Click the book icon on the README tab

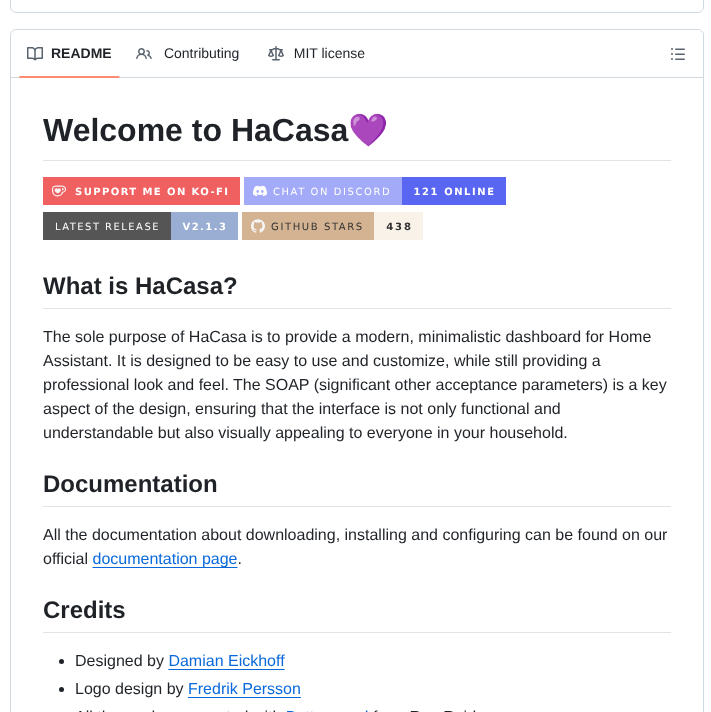(x=35, y=54)
